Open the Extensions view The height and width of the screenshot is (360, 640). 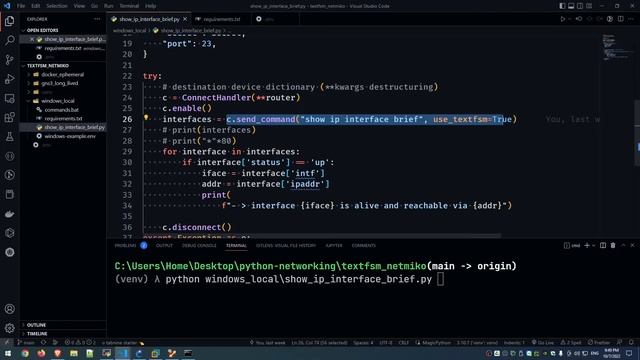9,118
